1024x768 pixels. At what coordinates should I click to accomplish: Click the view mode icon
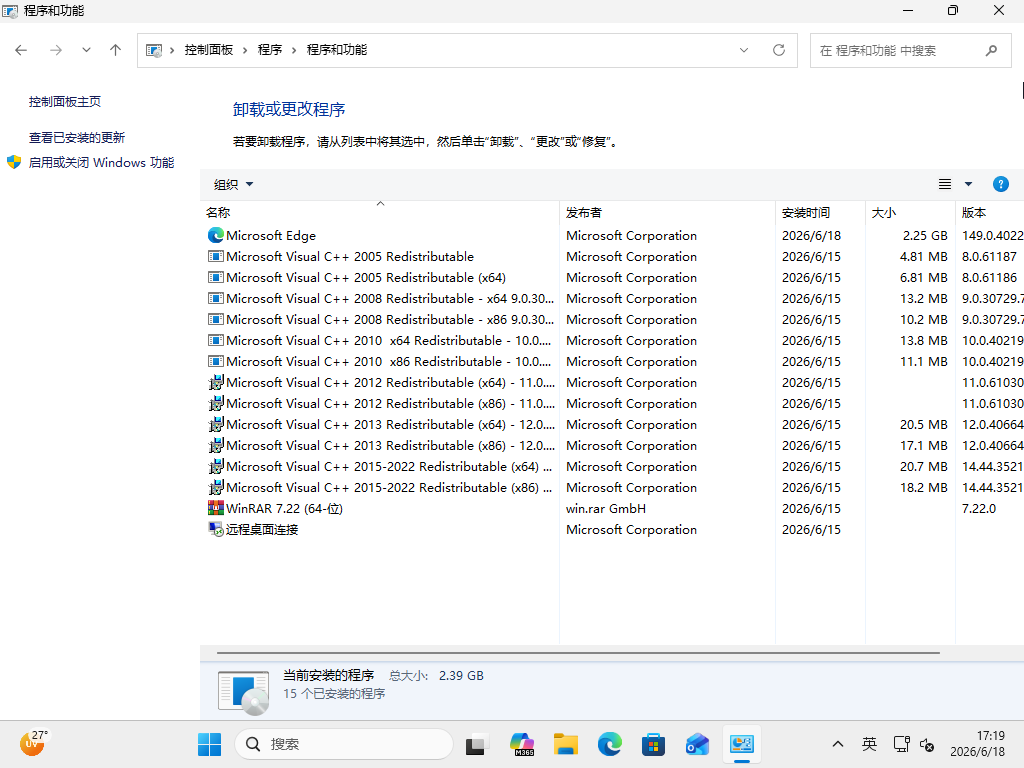pos(945,184)
